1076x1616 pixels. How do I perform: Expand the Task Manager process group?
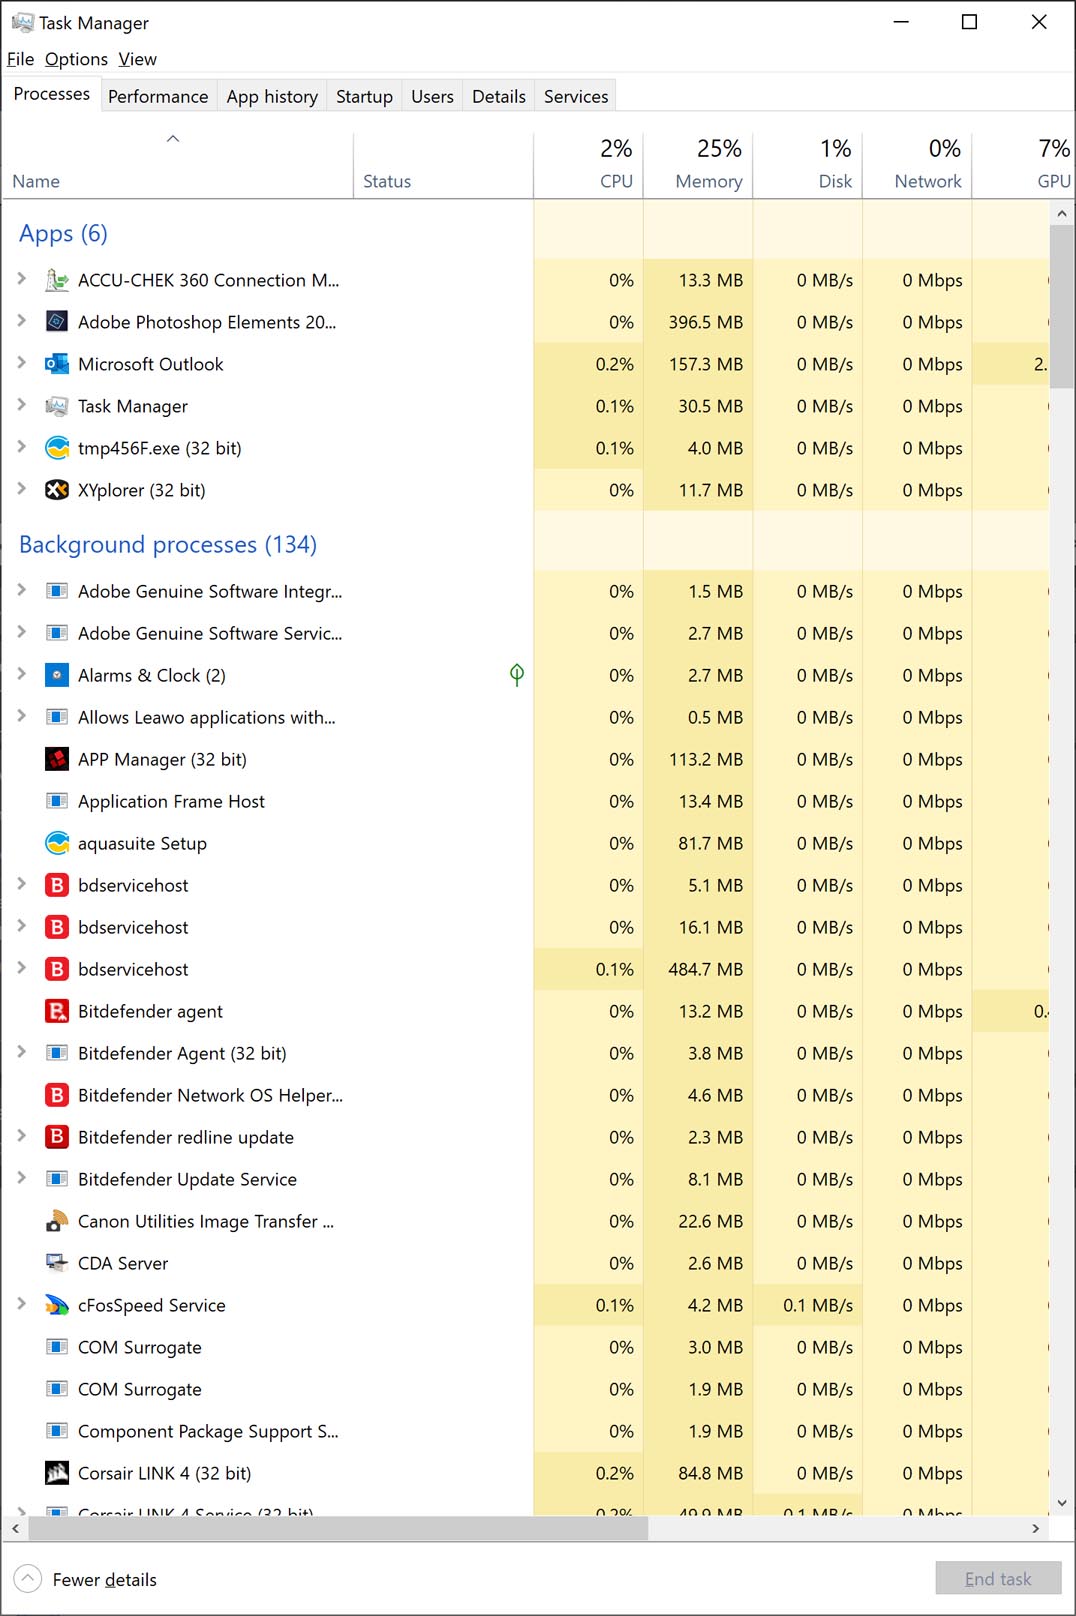click(21, 405)
